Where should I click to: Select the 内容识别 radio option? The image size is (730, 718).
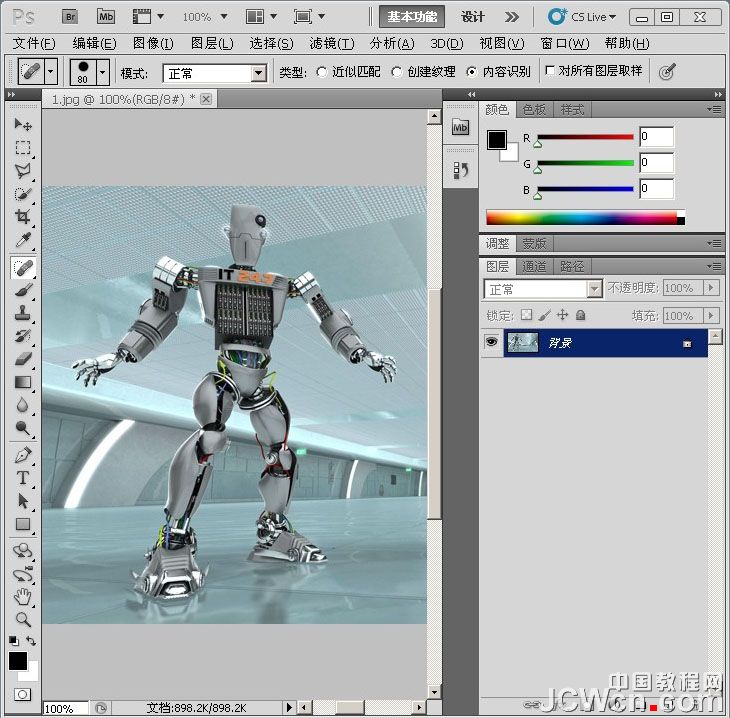click(x=472, y=72)
